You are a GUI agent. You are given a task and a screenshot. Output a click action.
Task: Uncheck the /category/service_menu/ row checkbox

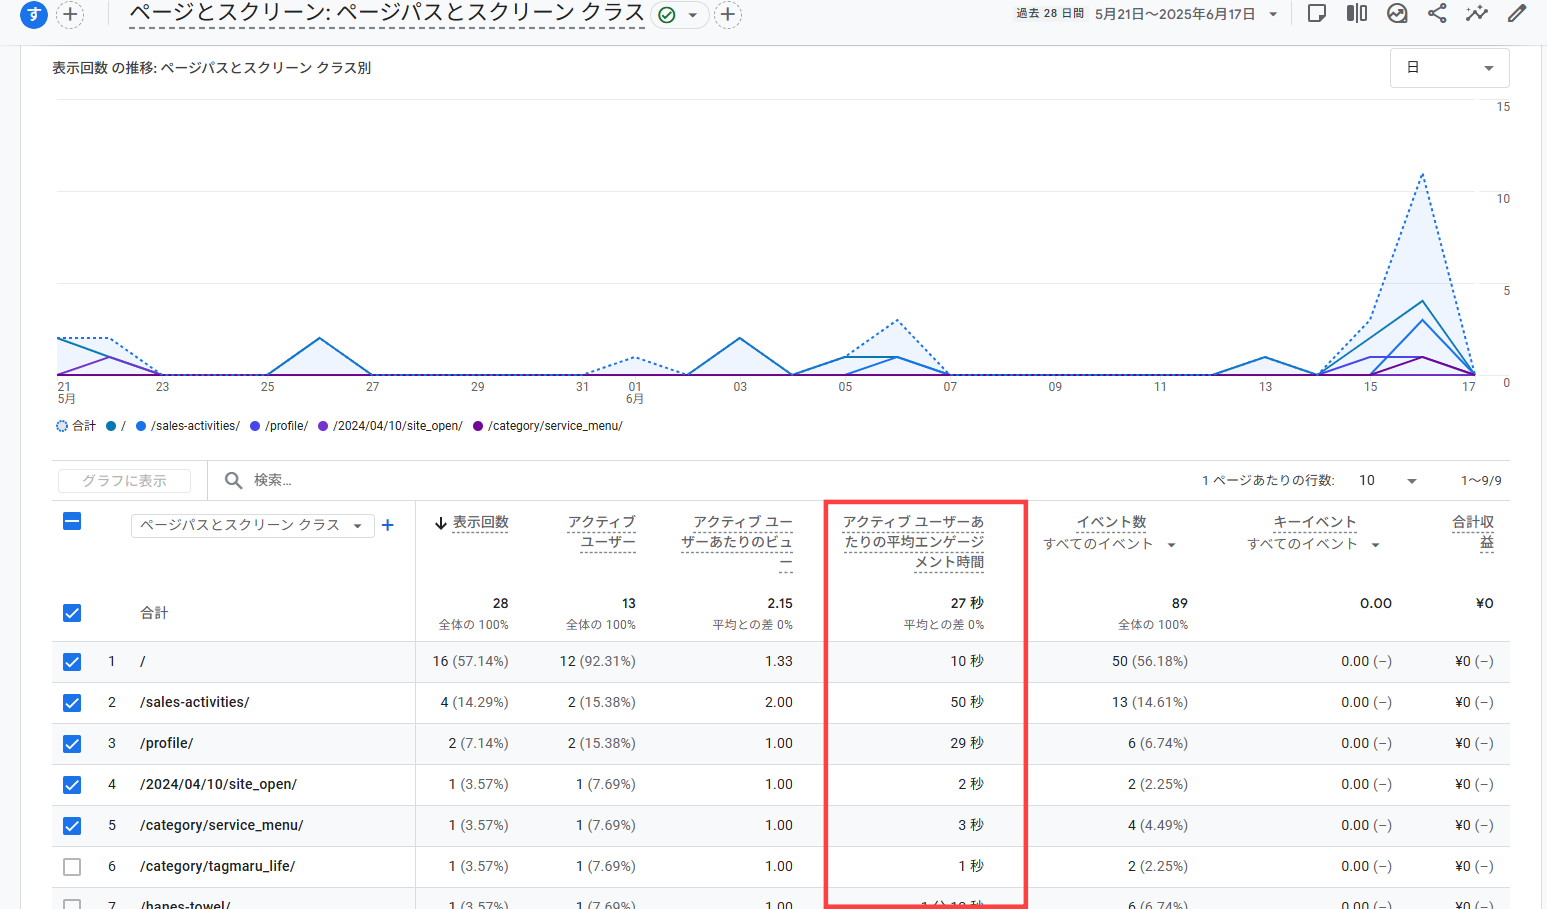click(72, 826)
